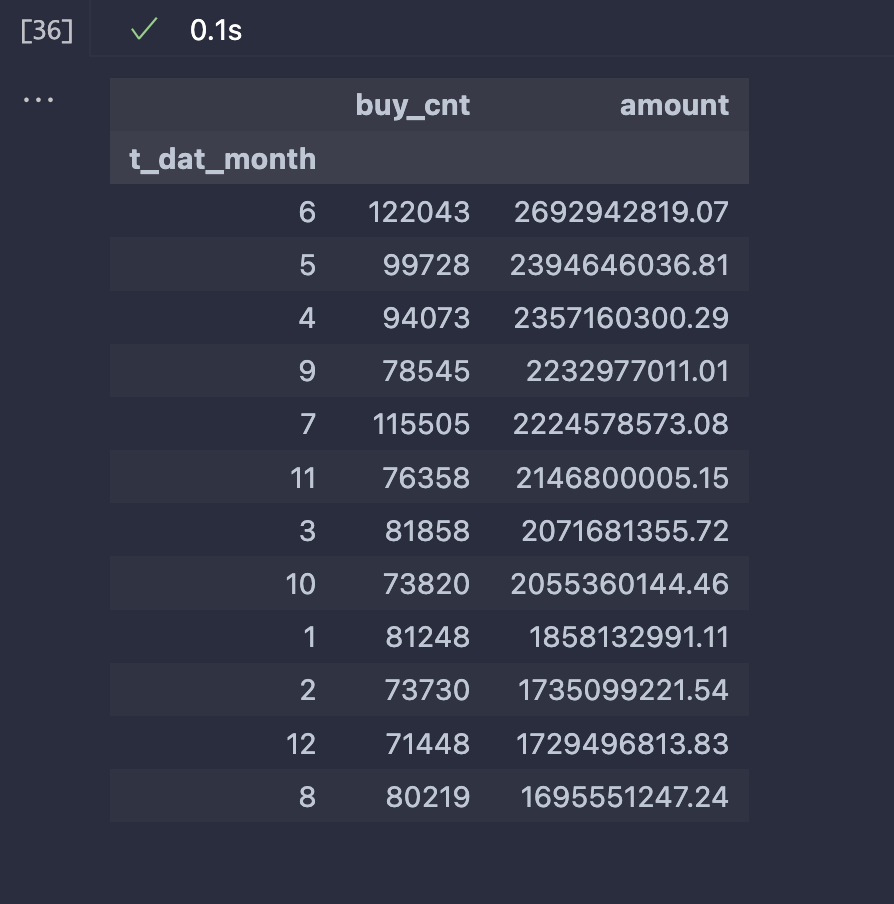
Task: Click cell execution count [36]
Action: (47, 31)
